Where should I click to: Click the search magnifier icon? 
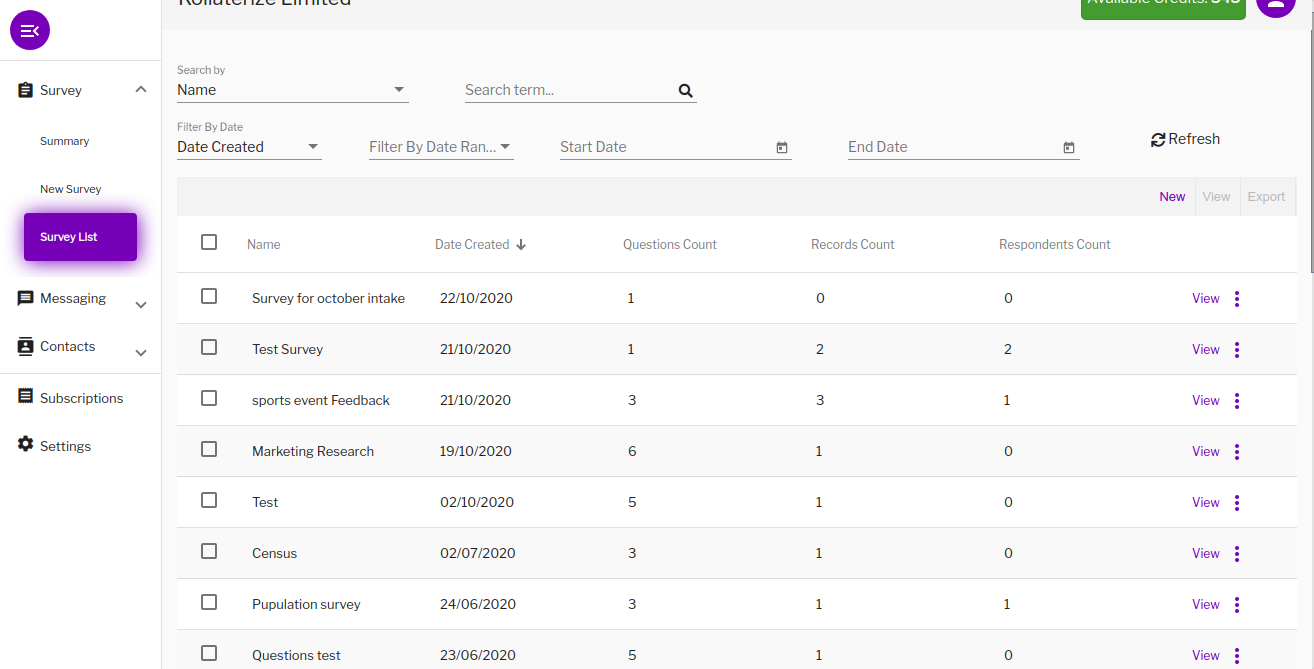(686, 90)
